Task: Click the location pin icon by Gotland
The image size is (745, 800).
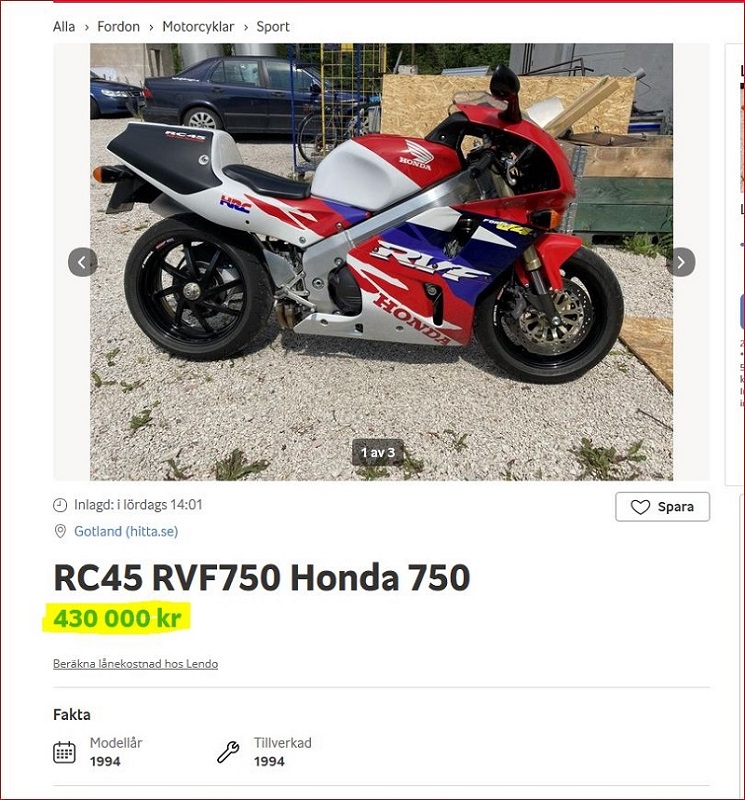Action: [60, 531]
